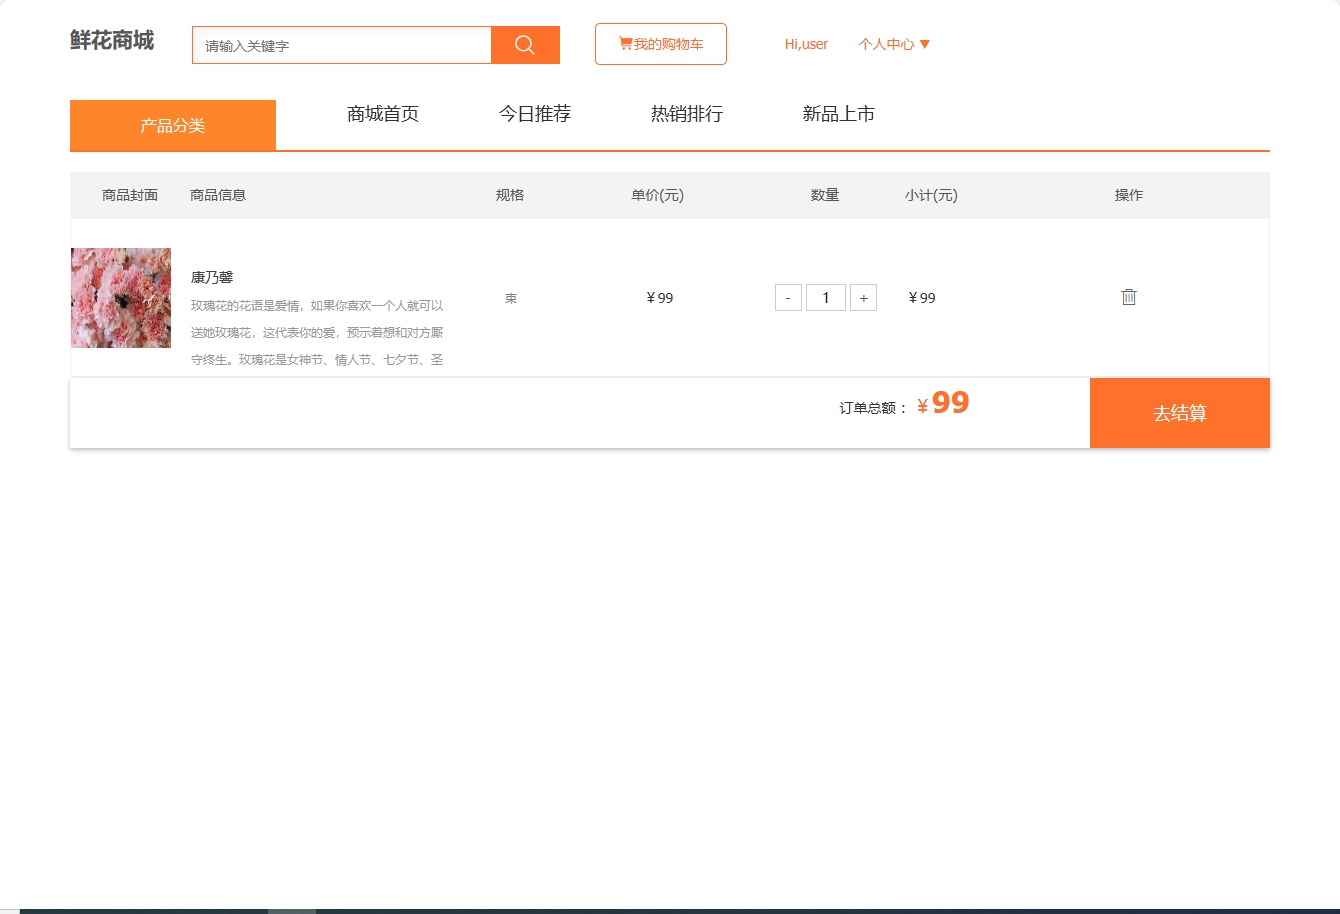Click the quantity number input box
This screenshot has width=1340, height=914.
point(825,298)
